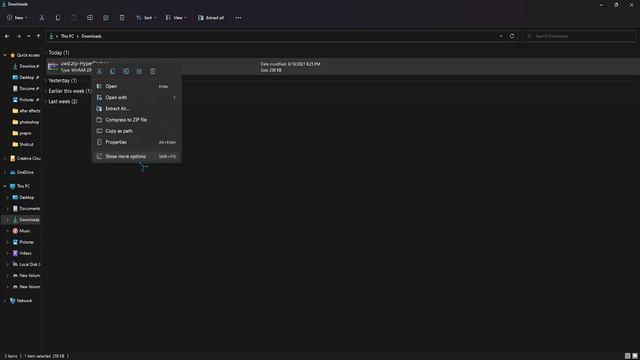Choose Compress to ZIP file
Screen dimensions: 640x360
(x=136, y=120)
